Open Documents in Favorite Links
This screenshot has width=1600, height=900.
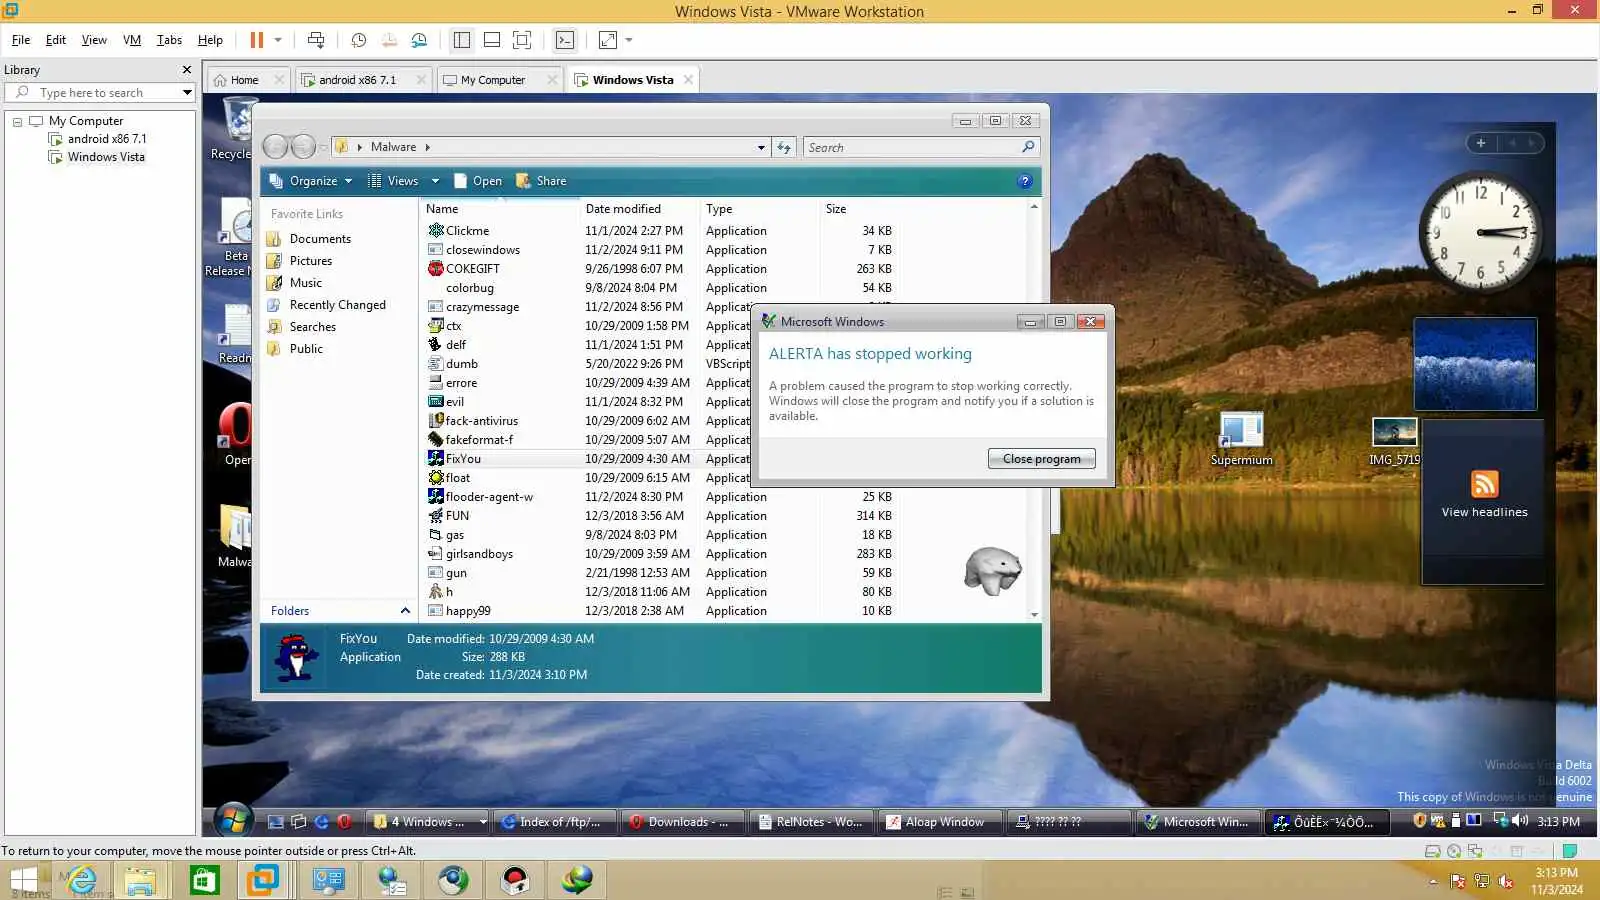point(320,239)
